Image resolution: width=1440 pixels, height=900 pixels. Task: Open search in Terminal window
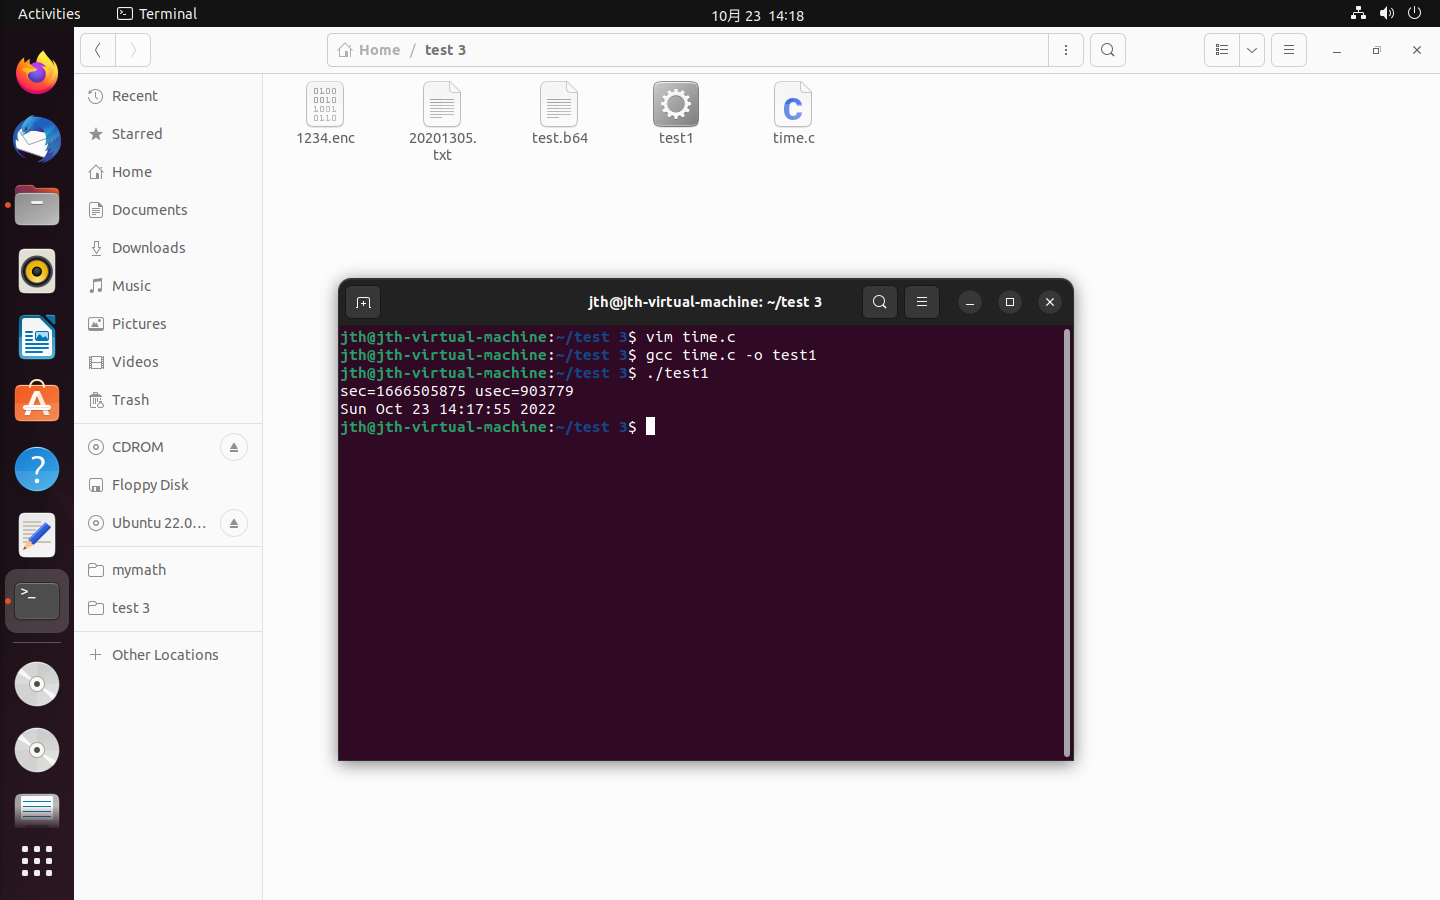[x=880, y=302]
